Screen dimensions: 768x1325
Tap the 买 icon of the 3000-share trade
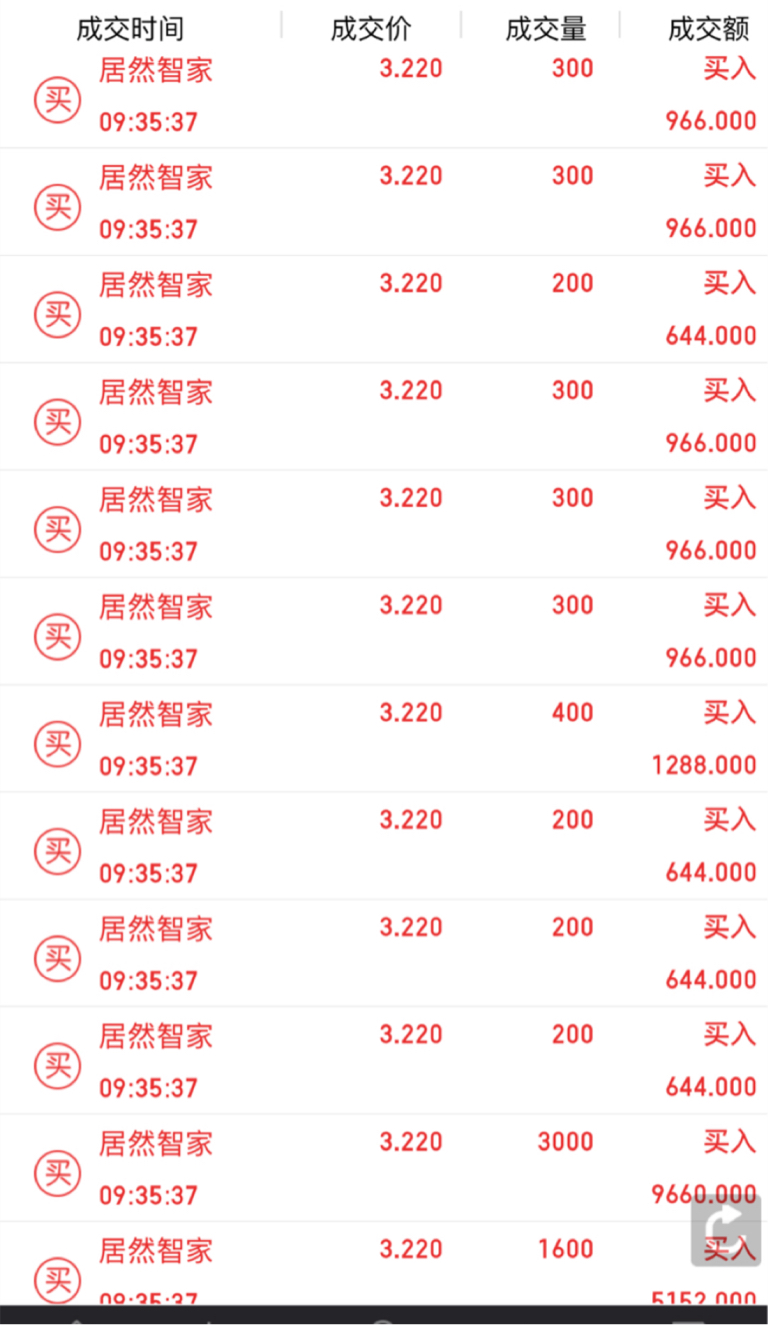pos(57,1173)
